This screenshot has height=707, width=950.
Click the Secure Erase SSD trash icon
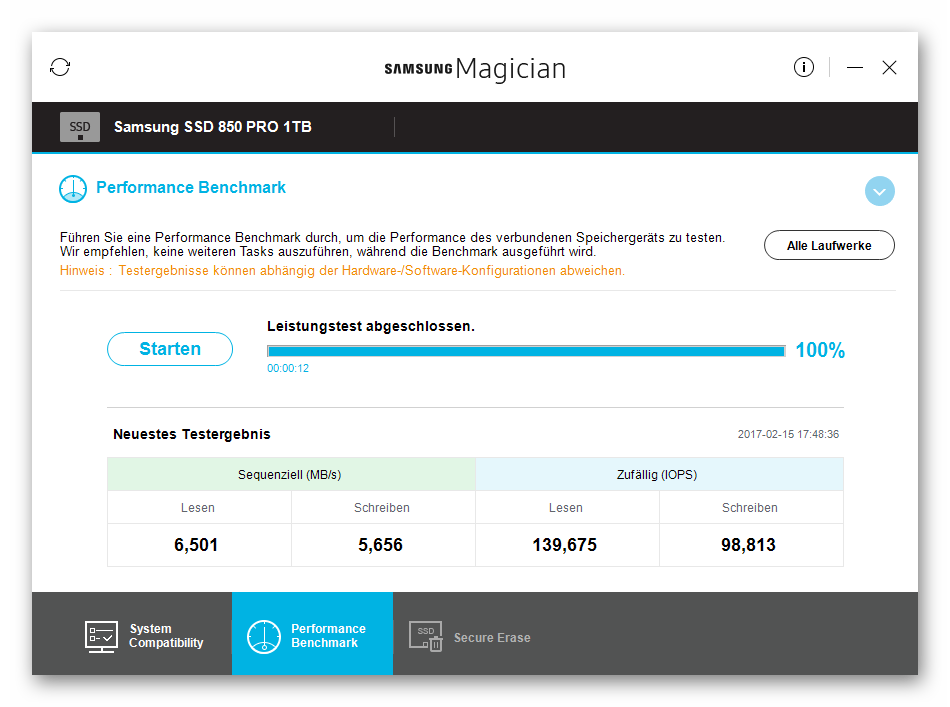pos(425,636)
